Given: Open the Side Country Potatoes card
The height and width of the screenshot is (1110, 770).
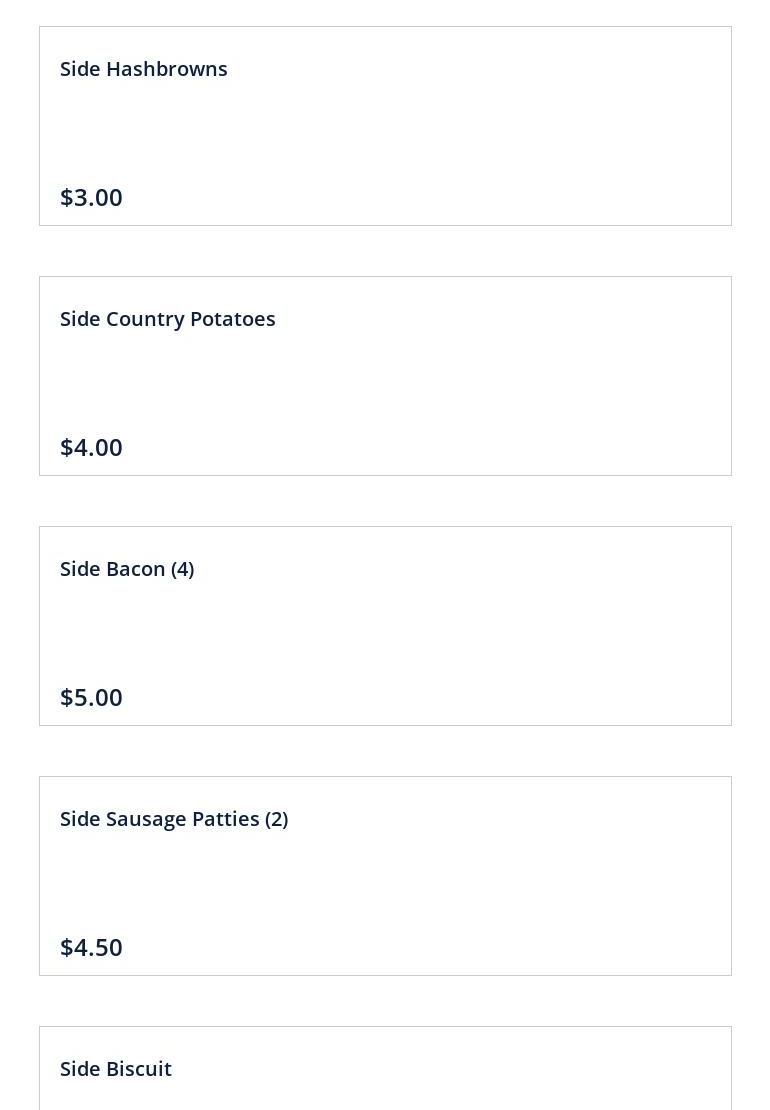Looking at the screenshot, I should pos(385,376).
